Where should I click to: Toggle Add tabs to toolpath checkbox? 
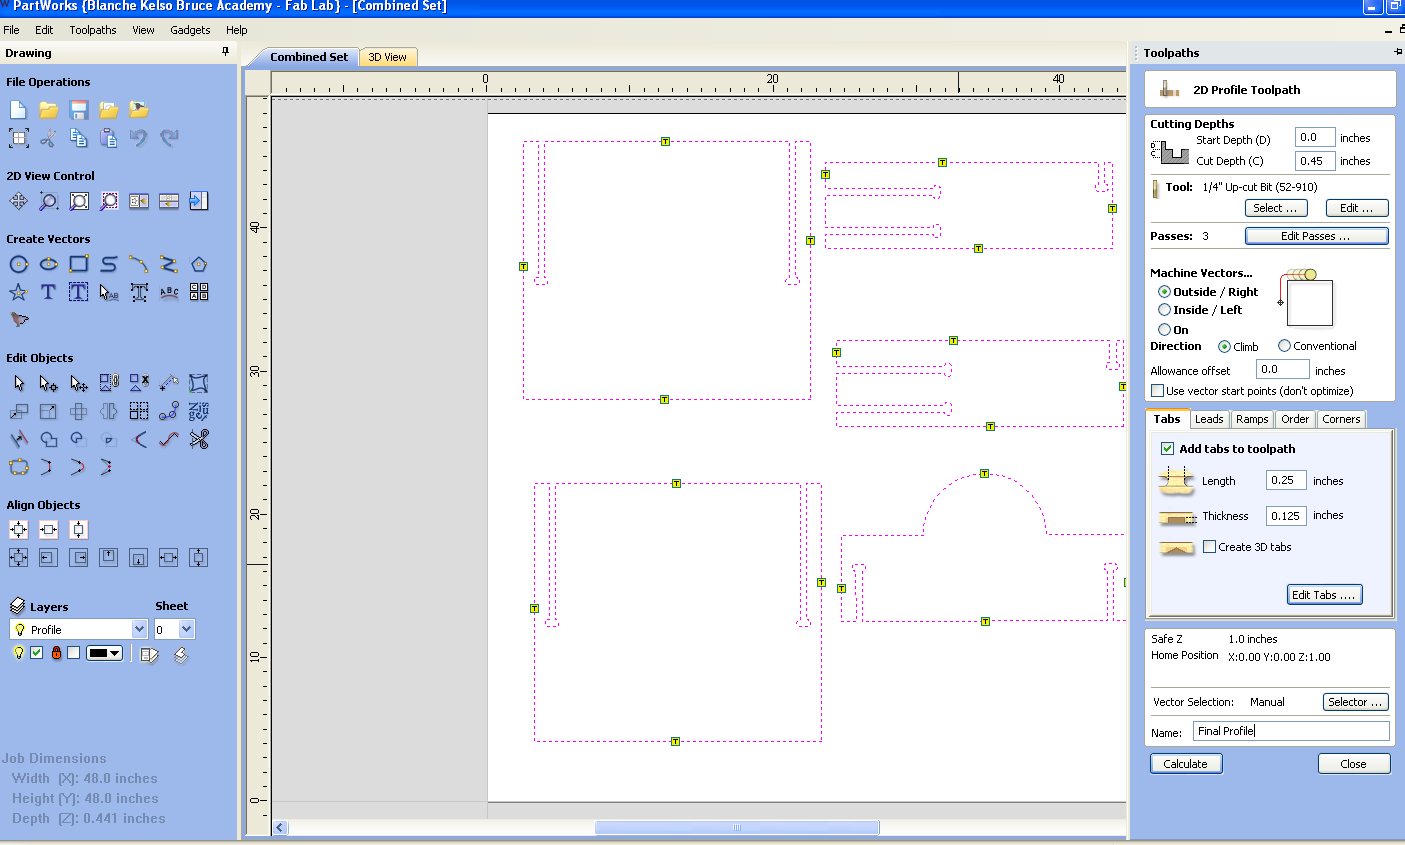(1167, 449)
